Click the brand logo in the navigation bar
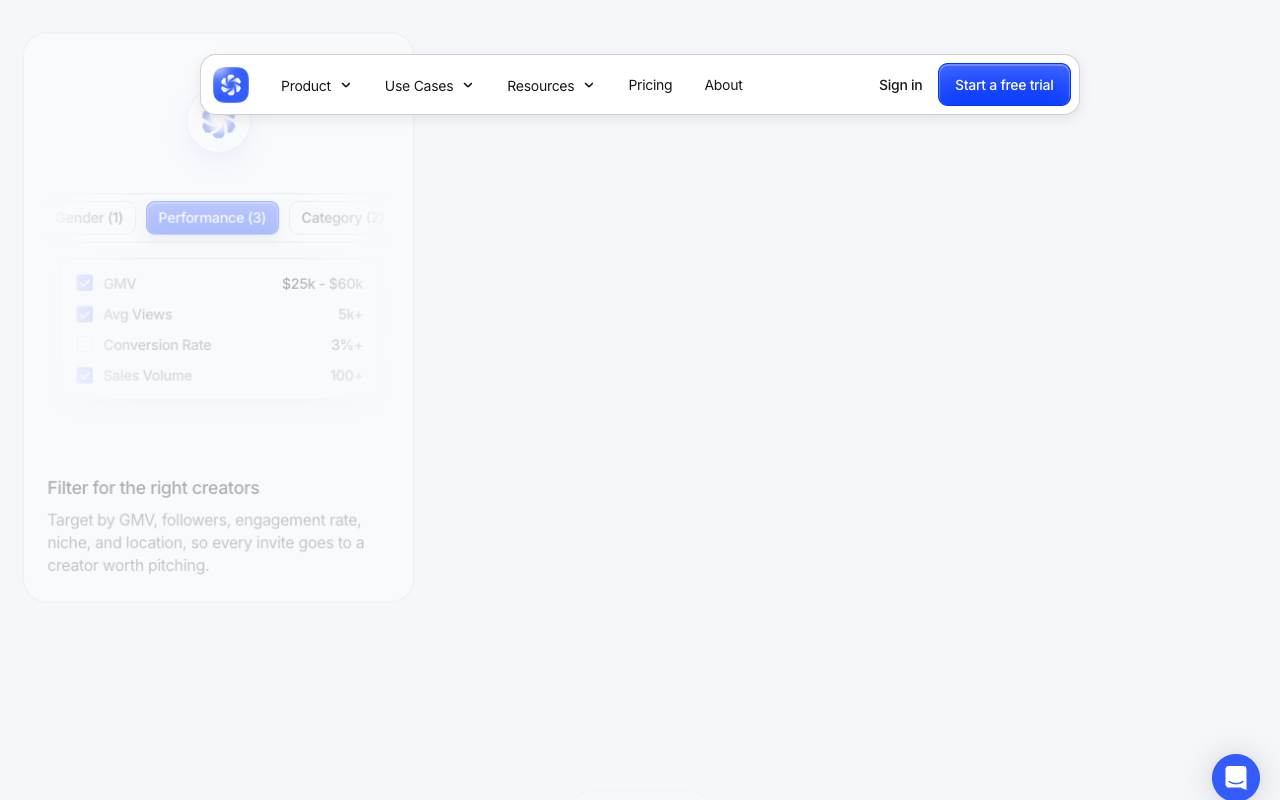 pyautogui.click(x=231, y=85)
